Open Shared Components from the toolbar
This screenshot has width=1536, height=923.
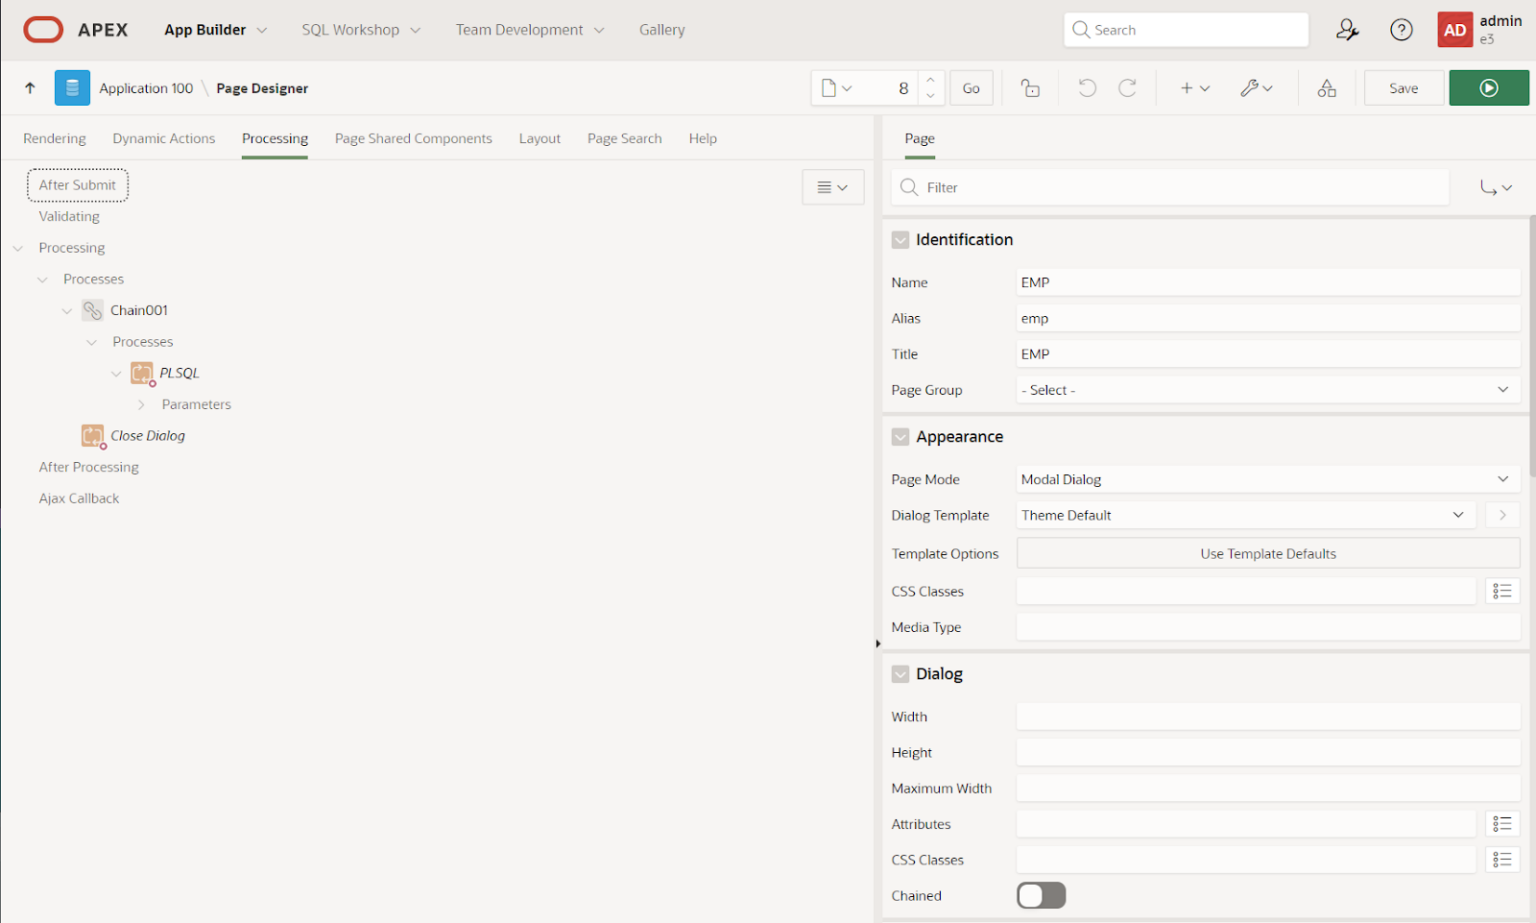pyautogui.click(x=1327, y=88)
